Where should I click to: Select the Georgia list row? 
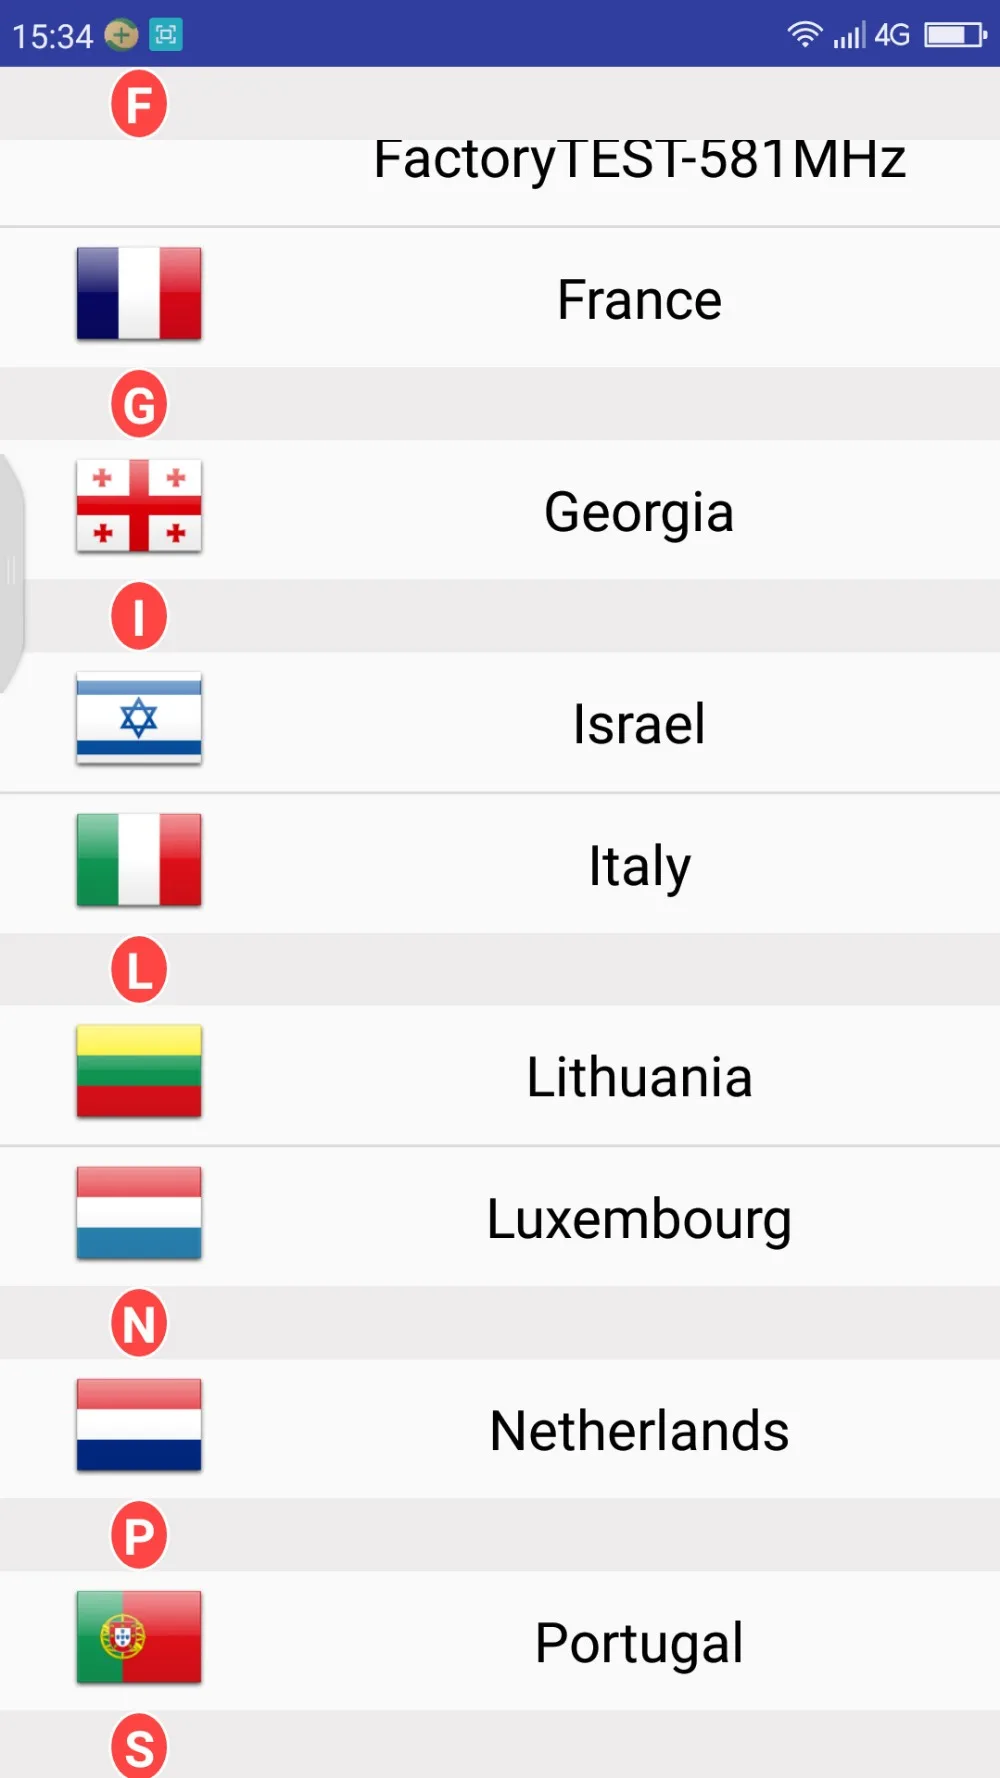pyautogui.click(x=500, y=510)
